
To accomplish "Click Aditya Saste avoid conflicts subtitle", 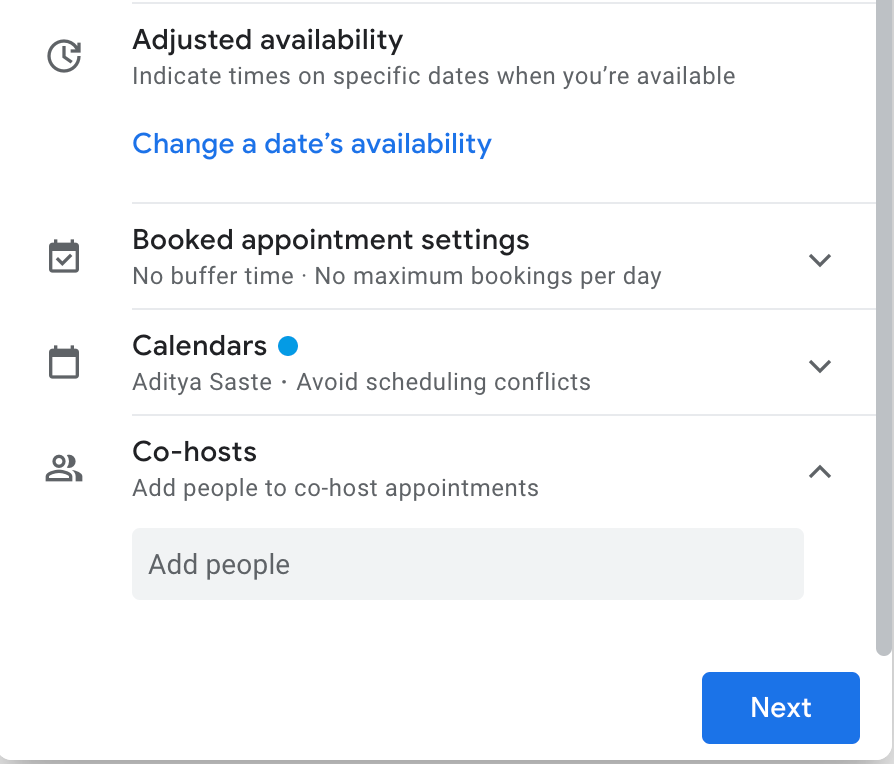I will point(361,382).
